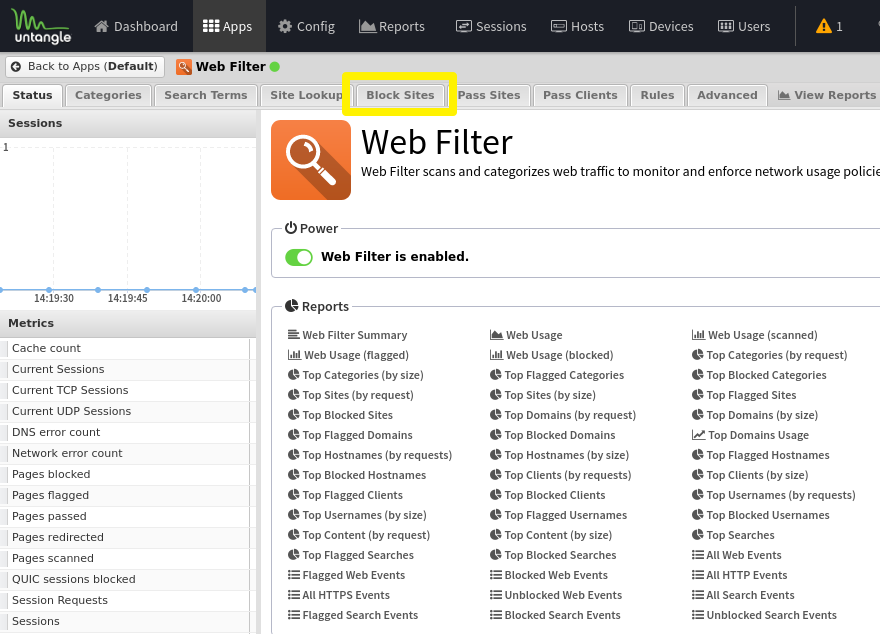This screenshot has height=634, width=880.
Task: Open the Devices page
Action: [x=661, y=26]
